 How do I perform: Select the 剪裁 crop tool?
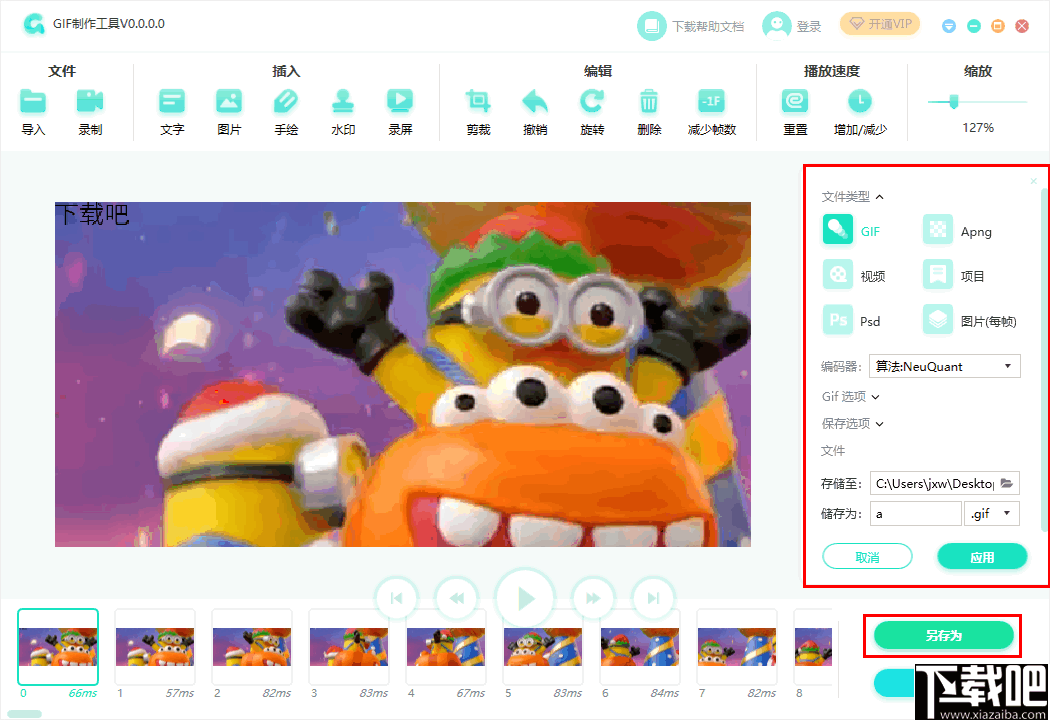coord(478,101)
